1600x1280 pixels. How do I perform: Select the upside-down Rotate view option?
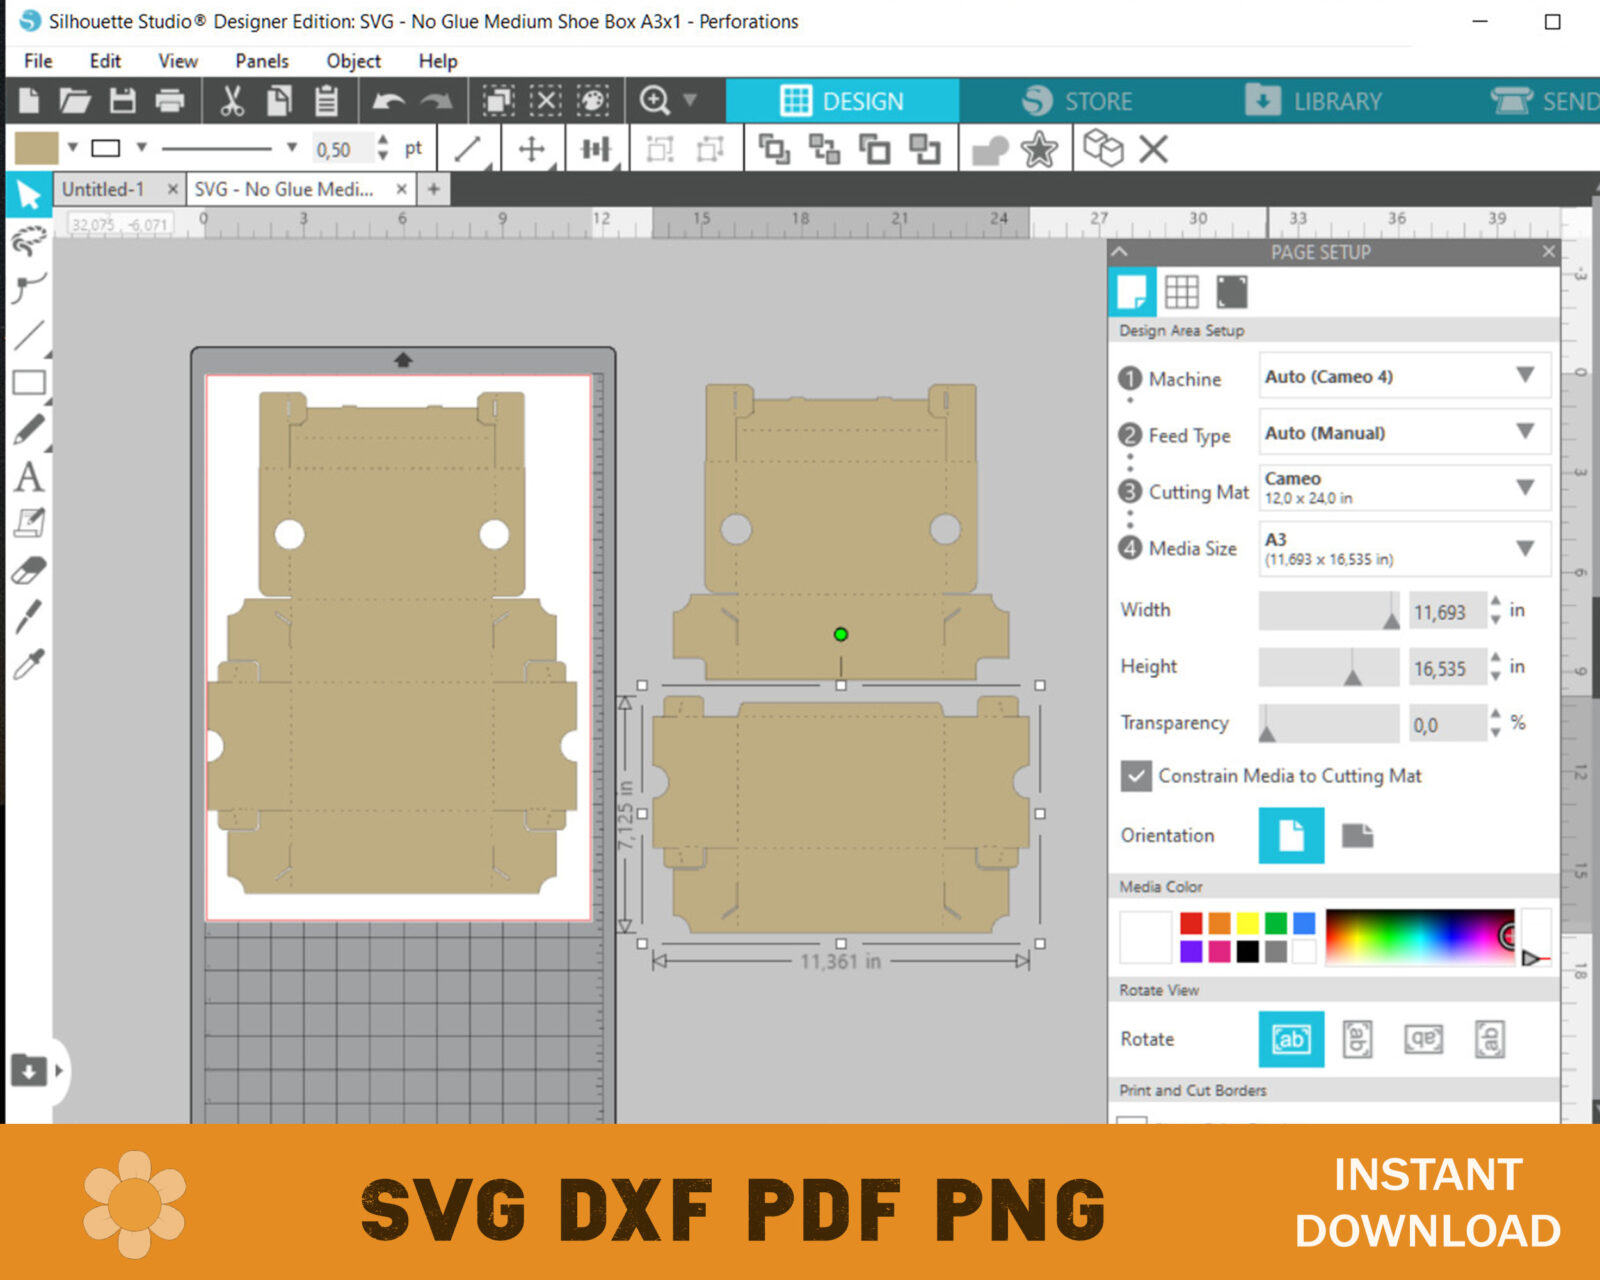click(x=1423, y=1039)
